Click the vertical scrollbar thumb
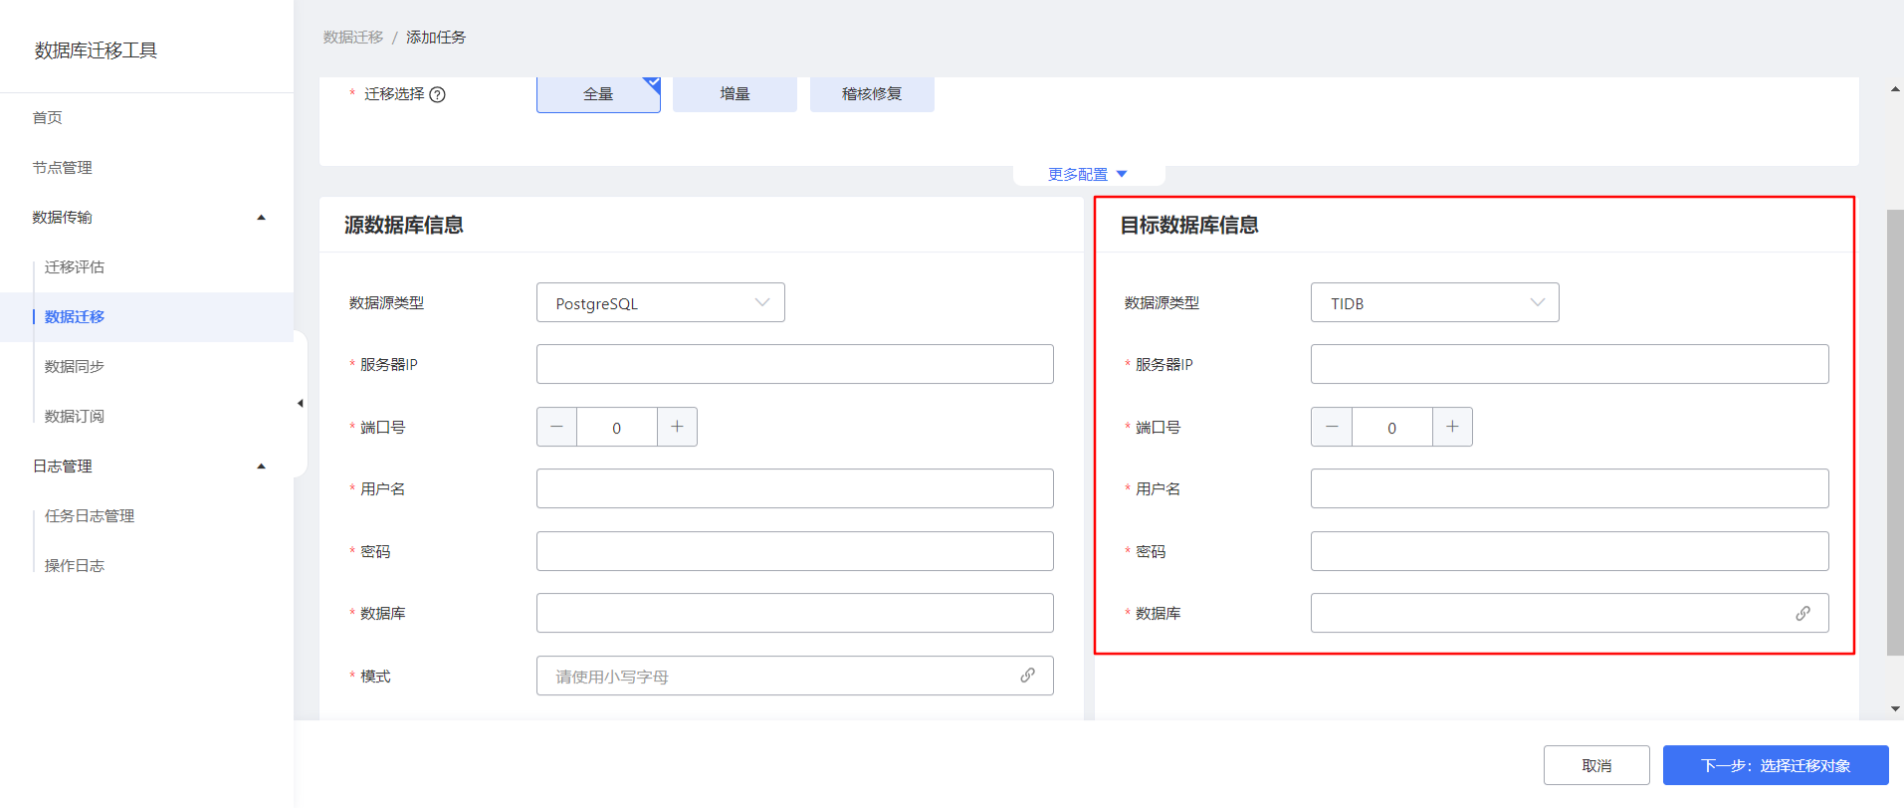 (1895, 432)
